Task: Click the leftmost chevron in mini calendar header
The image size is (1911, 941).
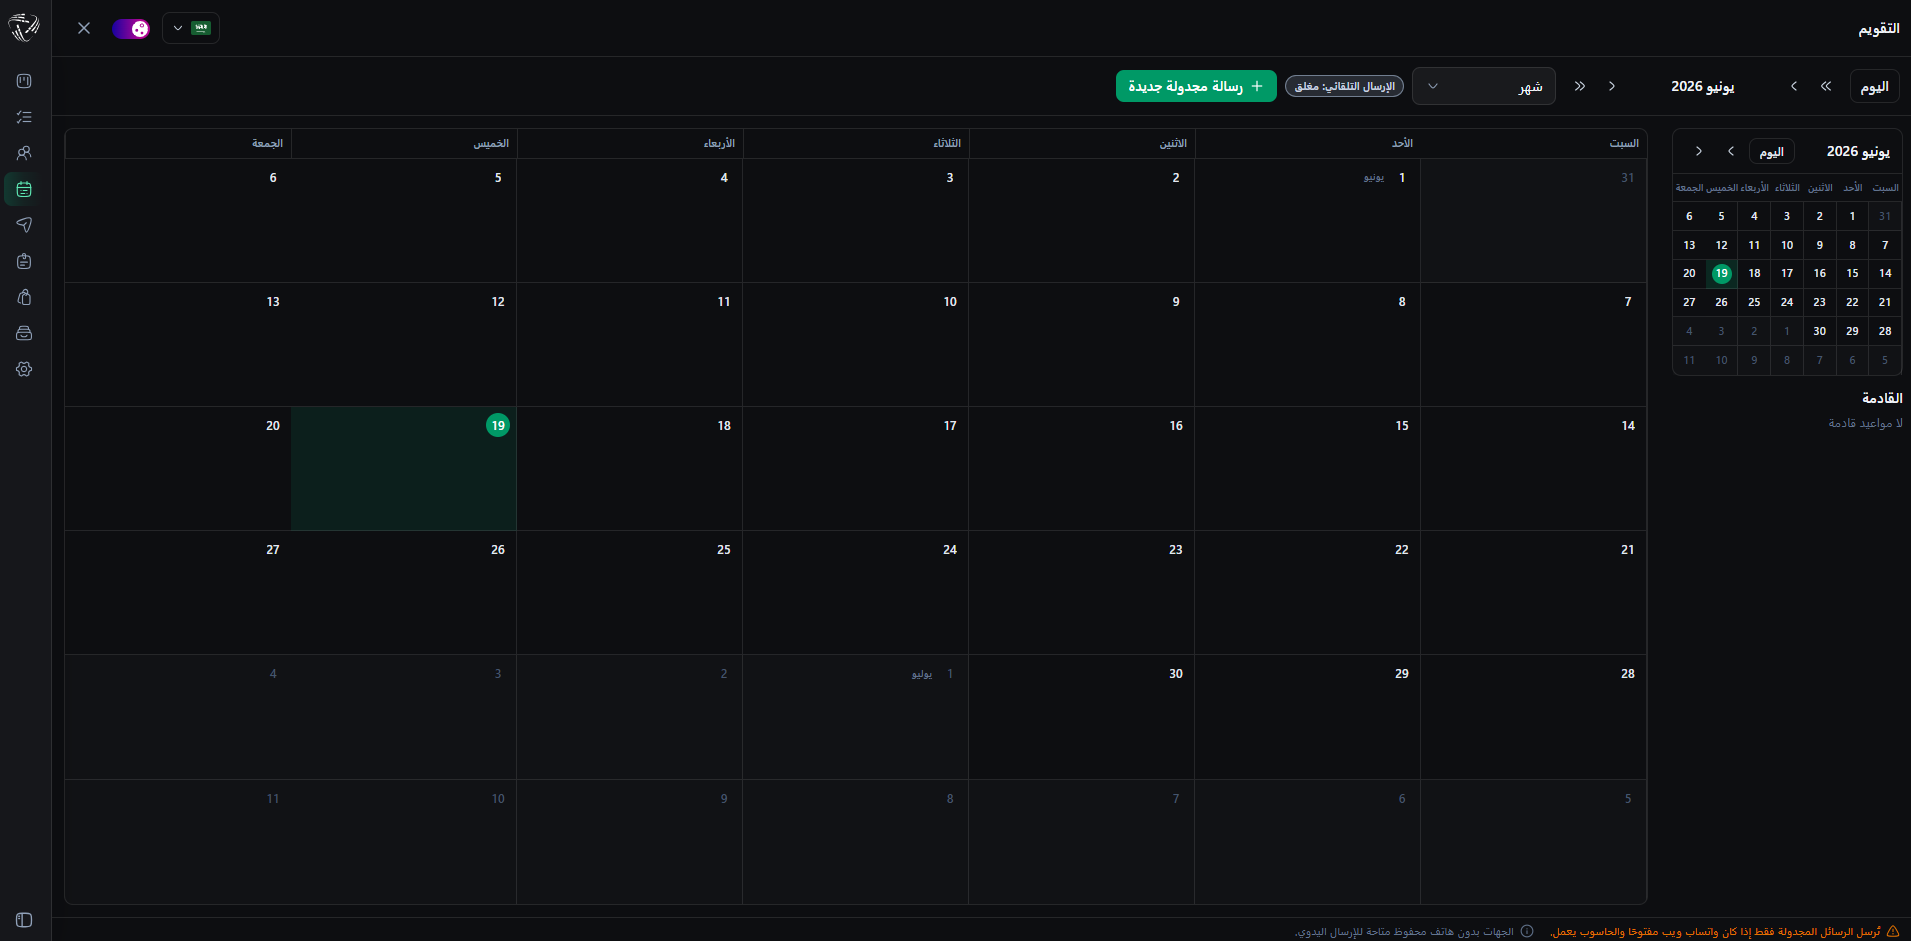Action: point(1698,151)
